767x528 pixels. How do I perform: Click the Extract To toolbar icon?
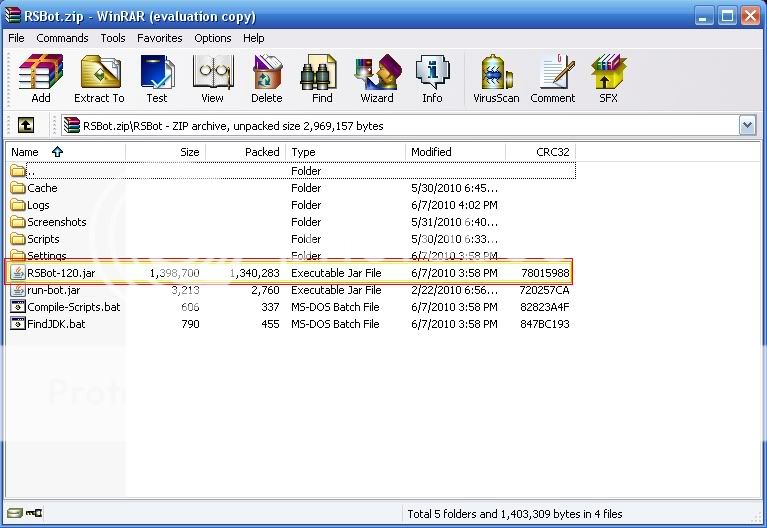point(99,78)
